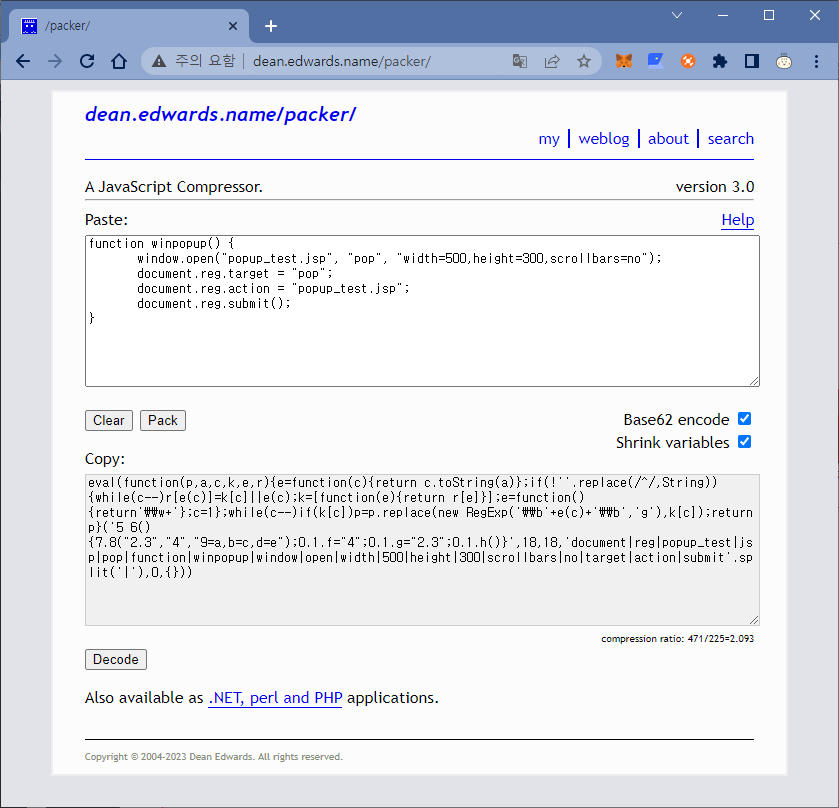Open the blue flag extension icon
Viewport: 839px width, 808px height.
(655, 62)
